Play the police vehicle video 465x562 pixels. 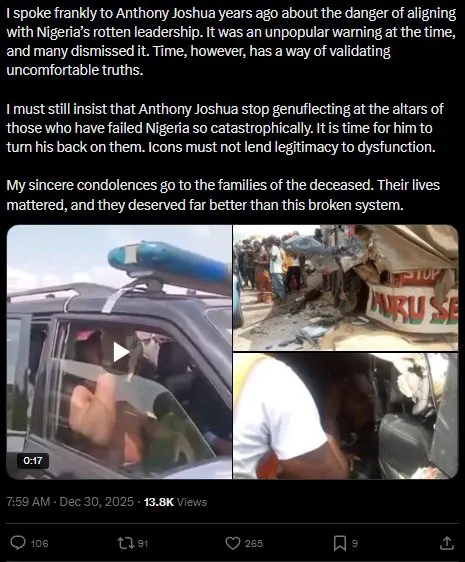pyautogui.click(x=121, y=352)
